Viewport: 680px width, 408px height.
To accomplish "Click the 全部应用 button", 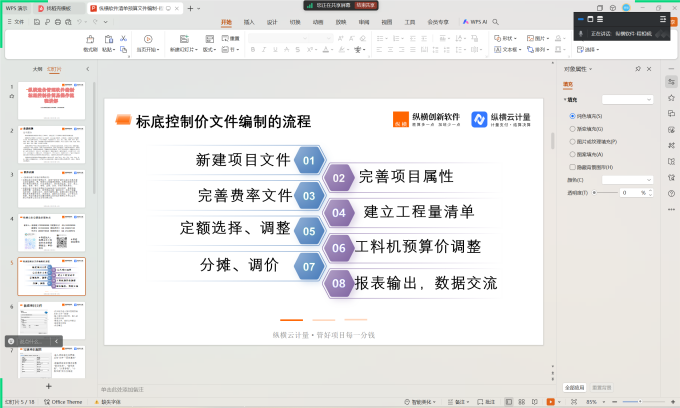I will (574, 386).
